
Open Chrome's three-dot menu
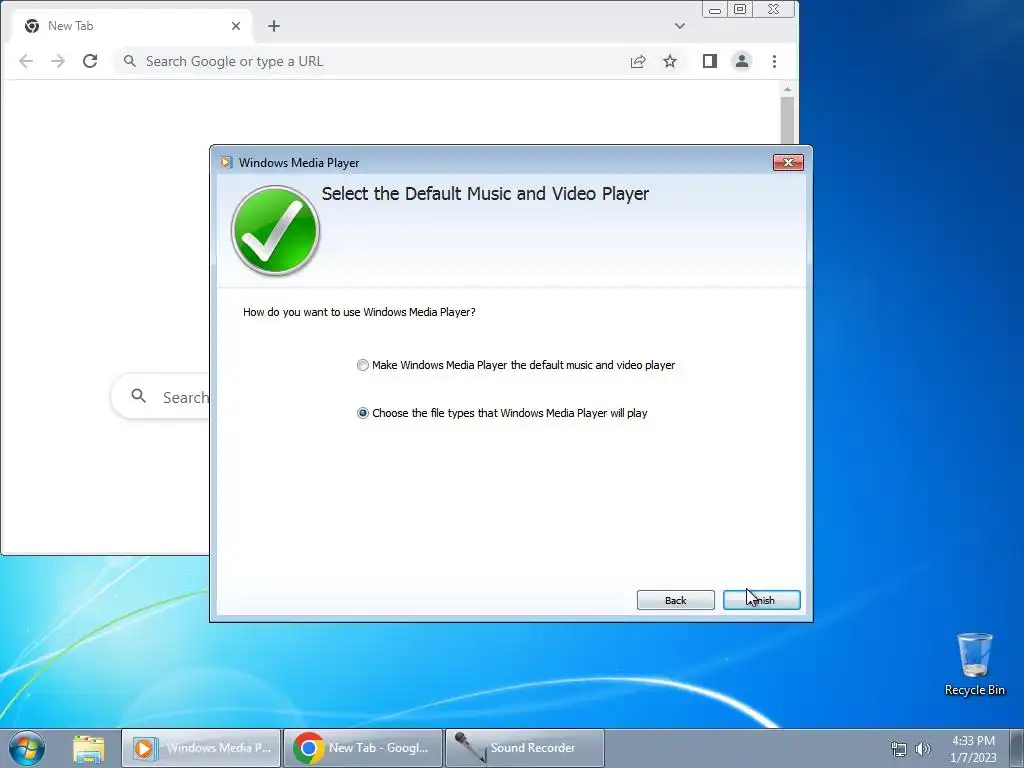(x=775, y=61)
